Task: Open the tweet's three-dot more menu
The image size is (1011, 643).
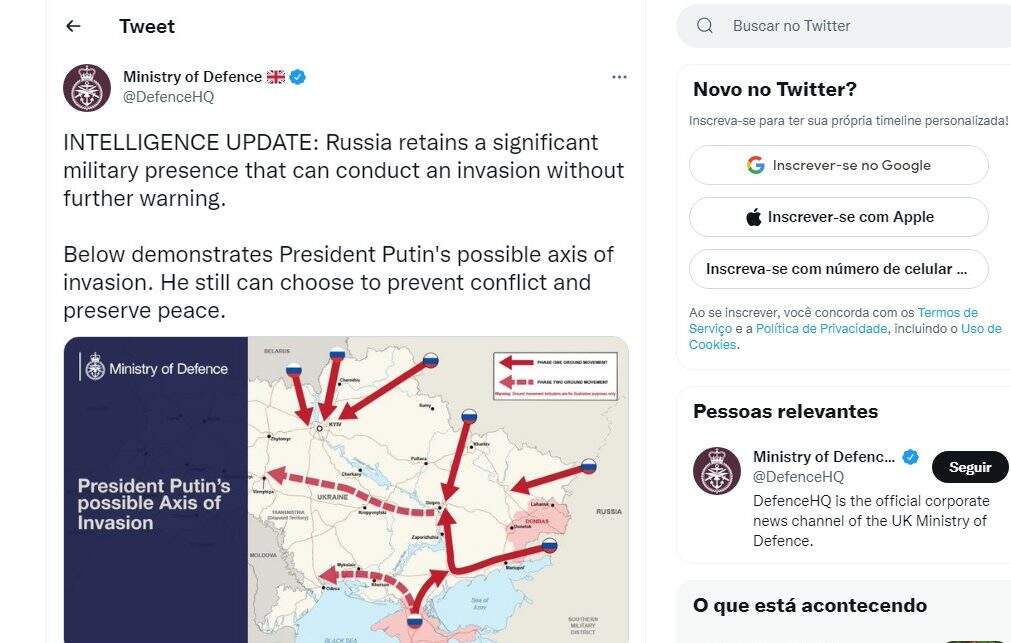Action: click(619, 77)
